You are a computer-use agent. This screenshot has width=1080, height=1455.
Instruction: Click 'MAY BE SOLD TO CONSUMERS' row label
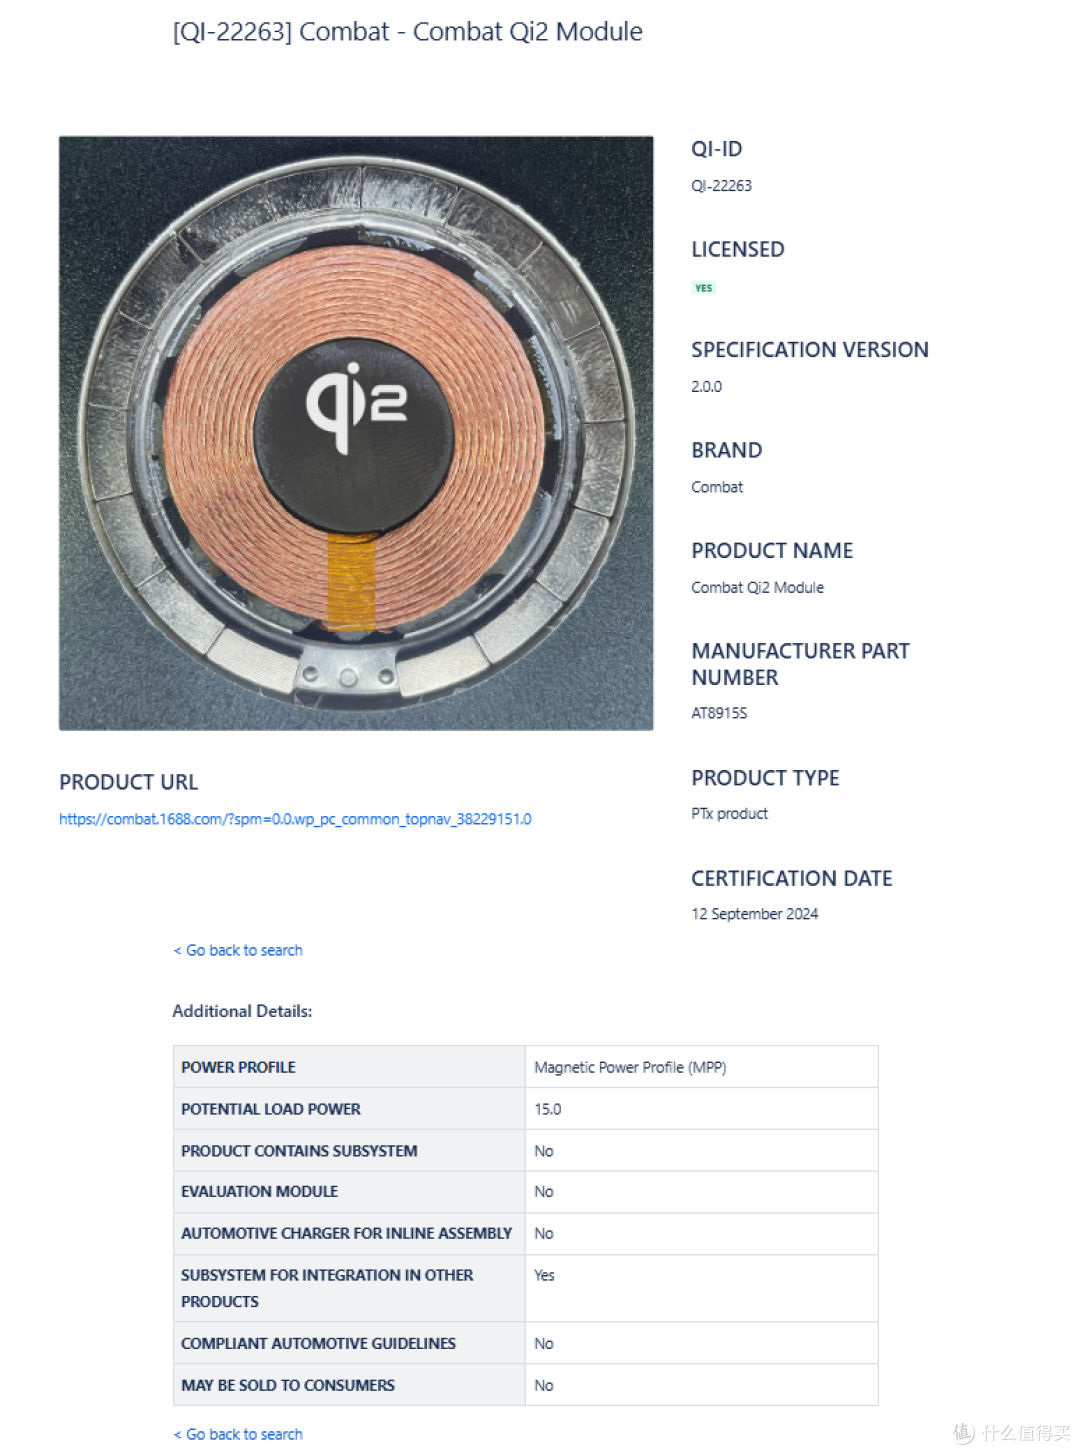tap(288, 1386)
